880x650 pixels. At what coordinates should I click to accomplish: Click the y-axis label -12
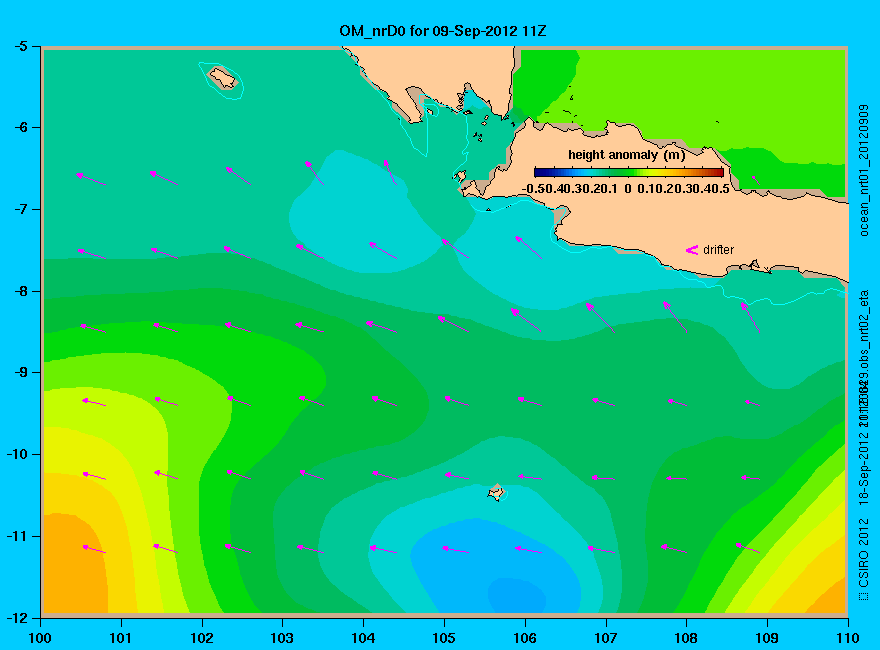click(16, 618)
